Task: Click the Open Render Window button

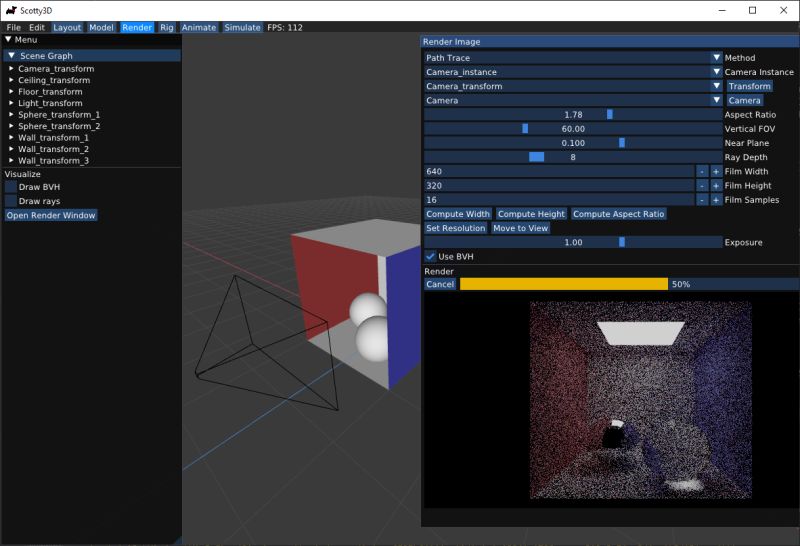Action: (x=51, y=215)
